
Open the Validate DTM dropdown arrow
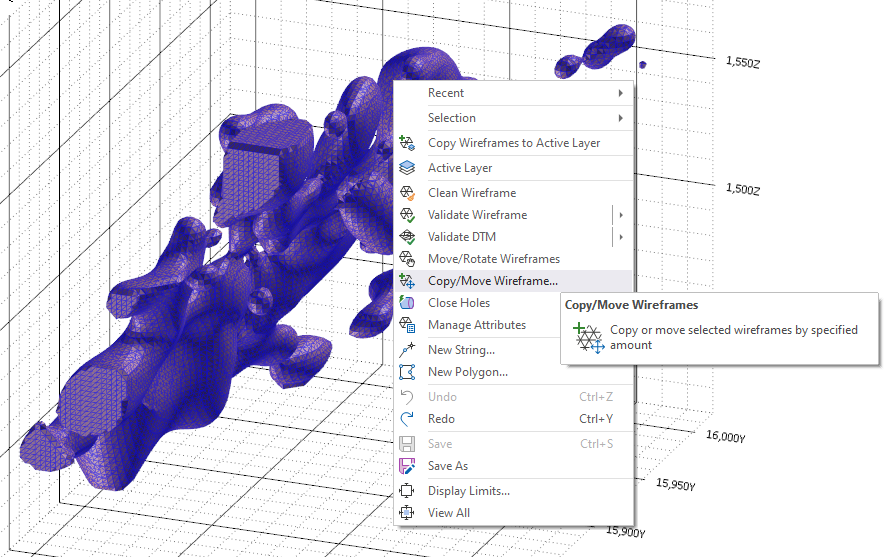(x=621, y=237)
